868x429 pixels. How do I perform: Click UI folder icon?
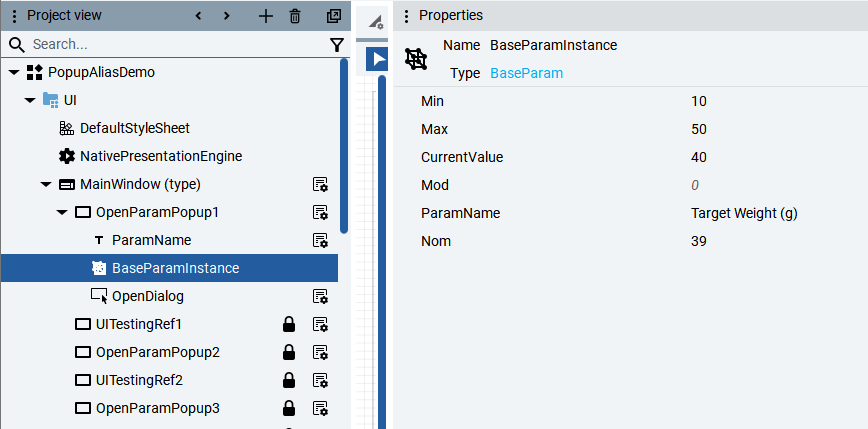tap(50, 101)
